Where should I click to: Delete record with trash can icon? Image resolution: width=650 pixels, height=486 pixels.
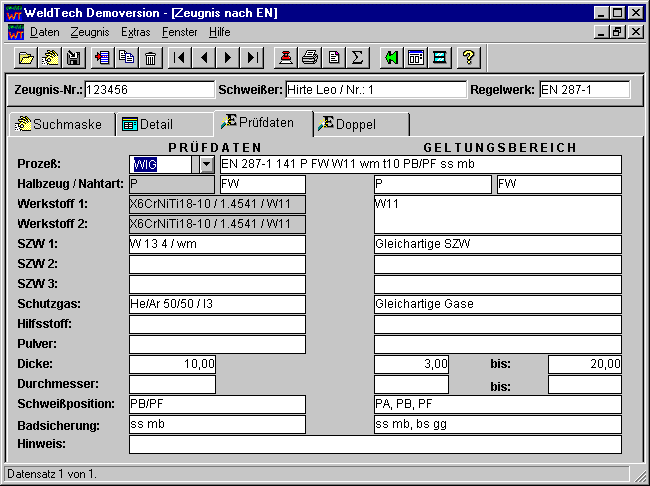pos(150,57)
